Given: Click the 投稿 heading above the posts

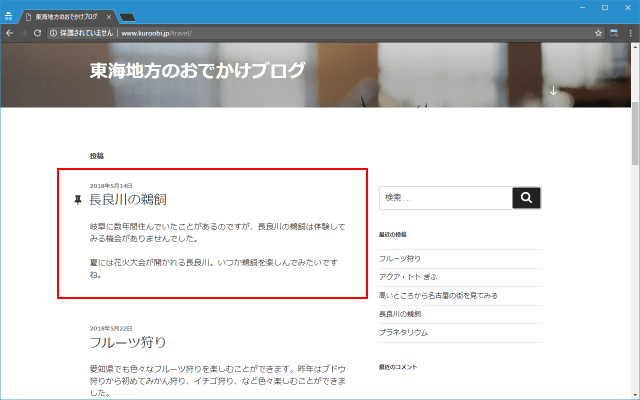Looking at the screenshot, I should (97, 156).
